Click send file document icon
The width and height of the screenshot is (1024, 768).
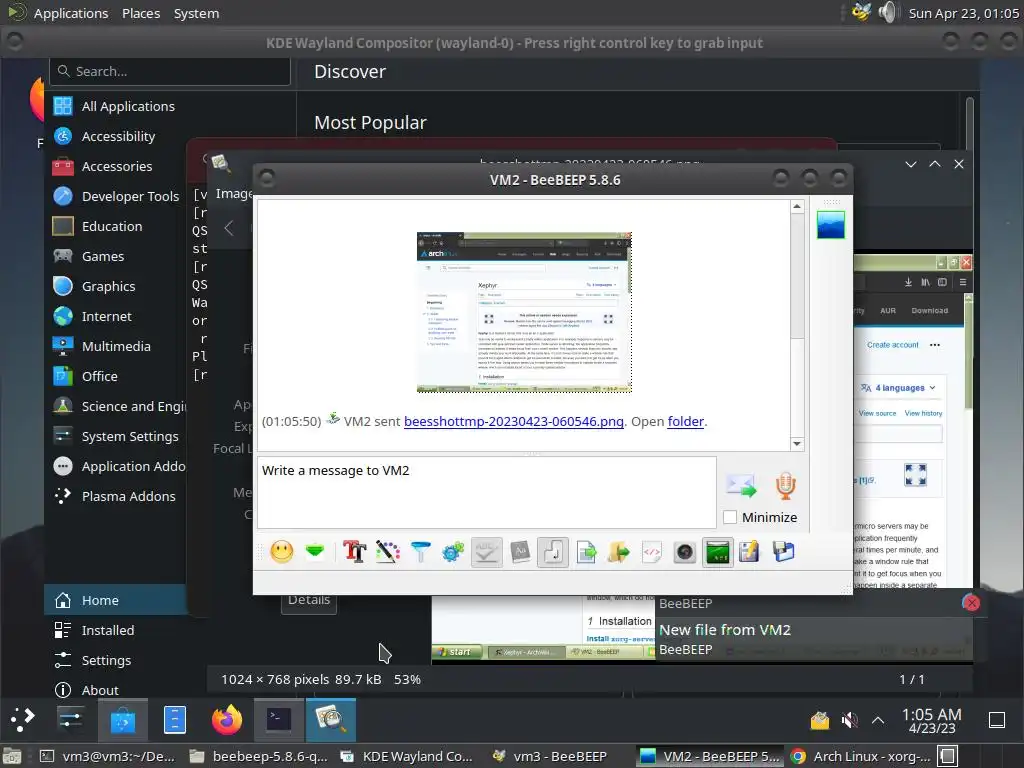point(586,552)
